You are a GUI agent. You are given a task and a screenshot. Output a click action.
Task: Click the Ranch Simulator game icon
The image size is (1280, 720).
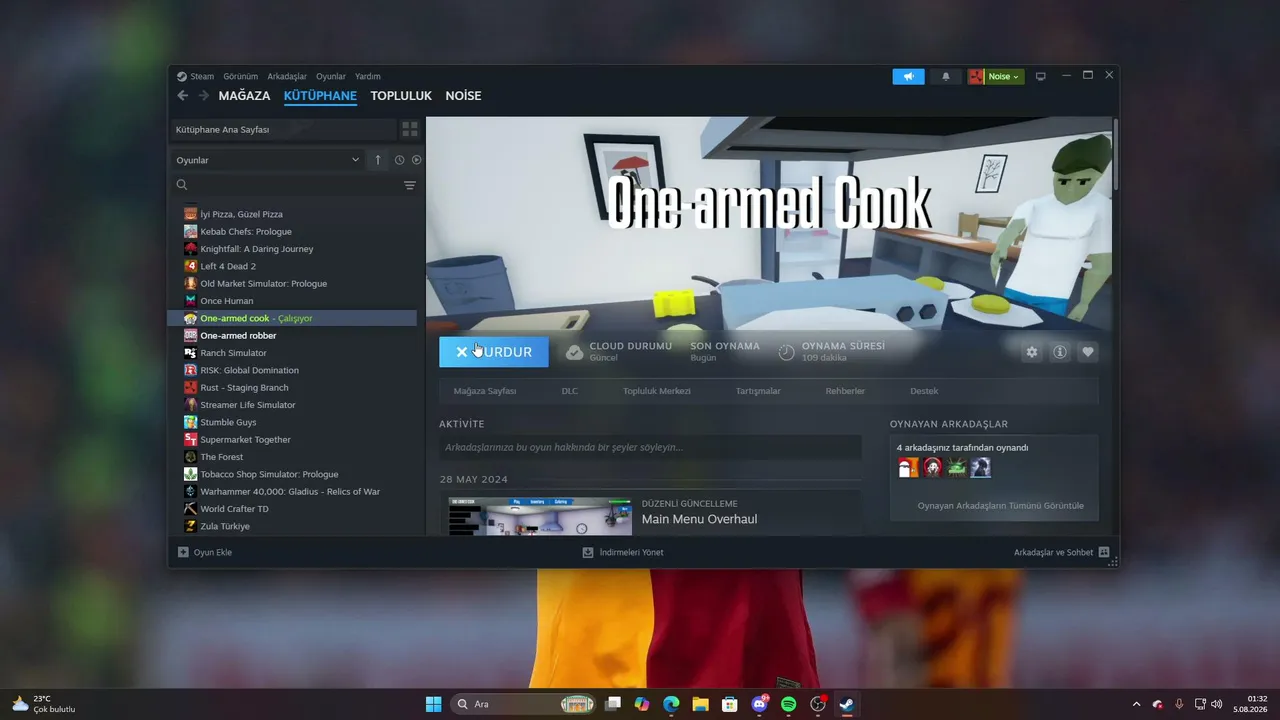(191, 353)
